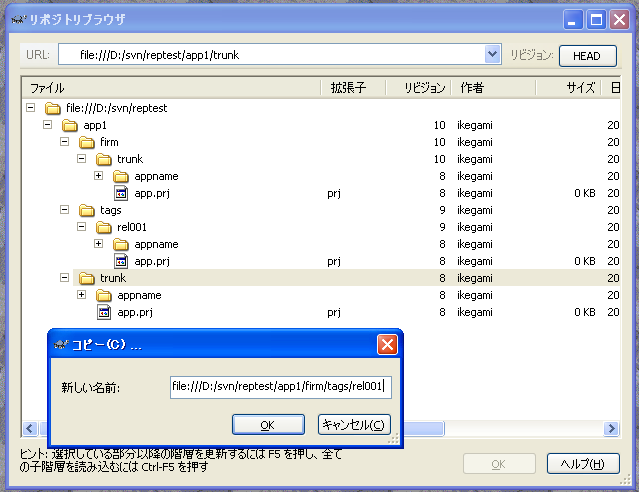The width and height of the screenshot is (639, 492).
Task: Expand appname folder under firm trunk
Action: pyautogui.click(x=99, y=176)
